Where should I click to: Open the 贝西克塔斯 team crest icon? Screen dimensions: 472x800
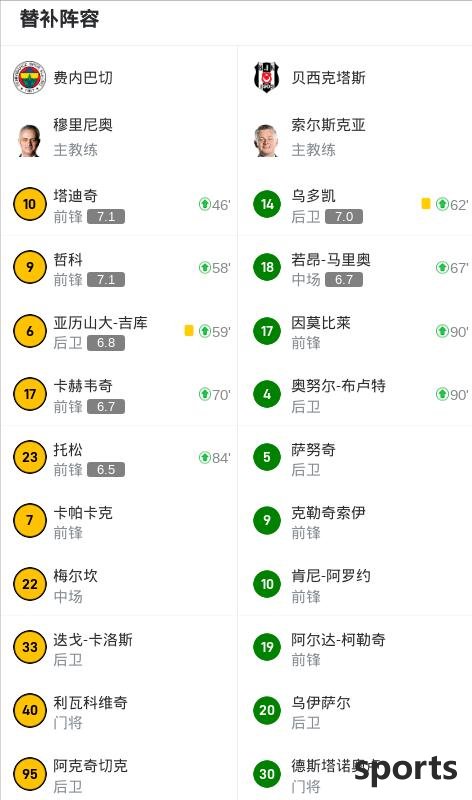point(267,78)
